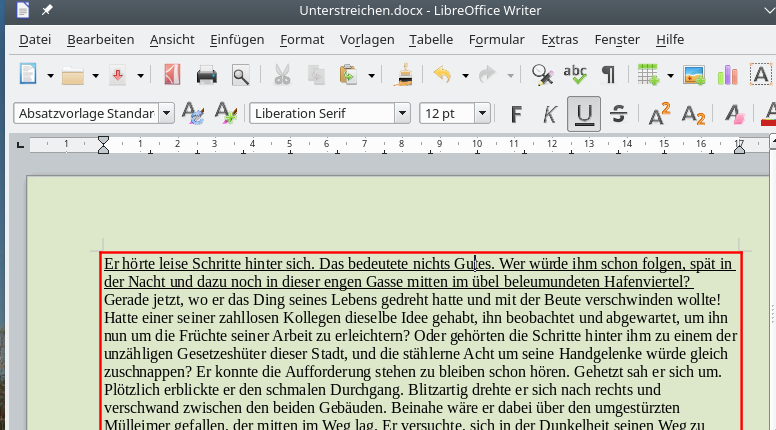Screen dimensions: 776x430
Task: Click the Insert text box icon
Action: coord(761,75)
